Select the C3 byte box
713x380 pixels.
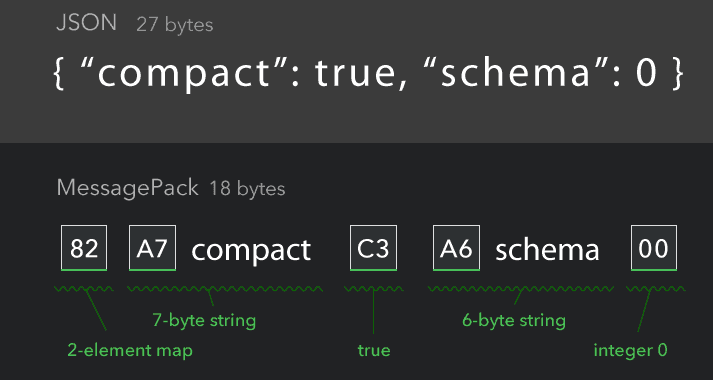373,248
